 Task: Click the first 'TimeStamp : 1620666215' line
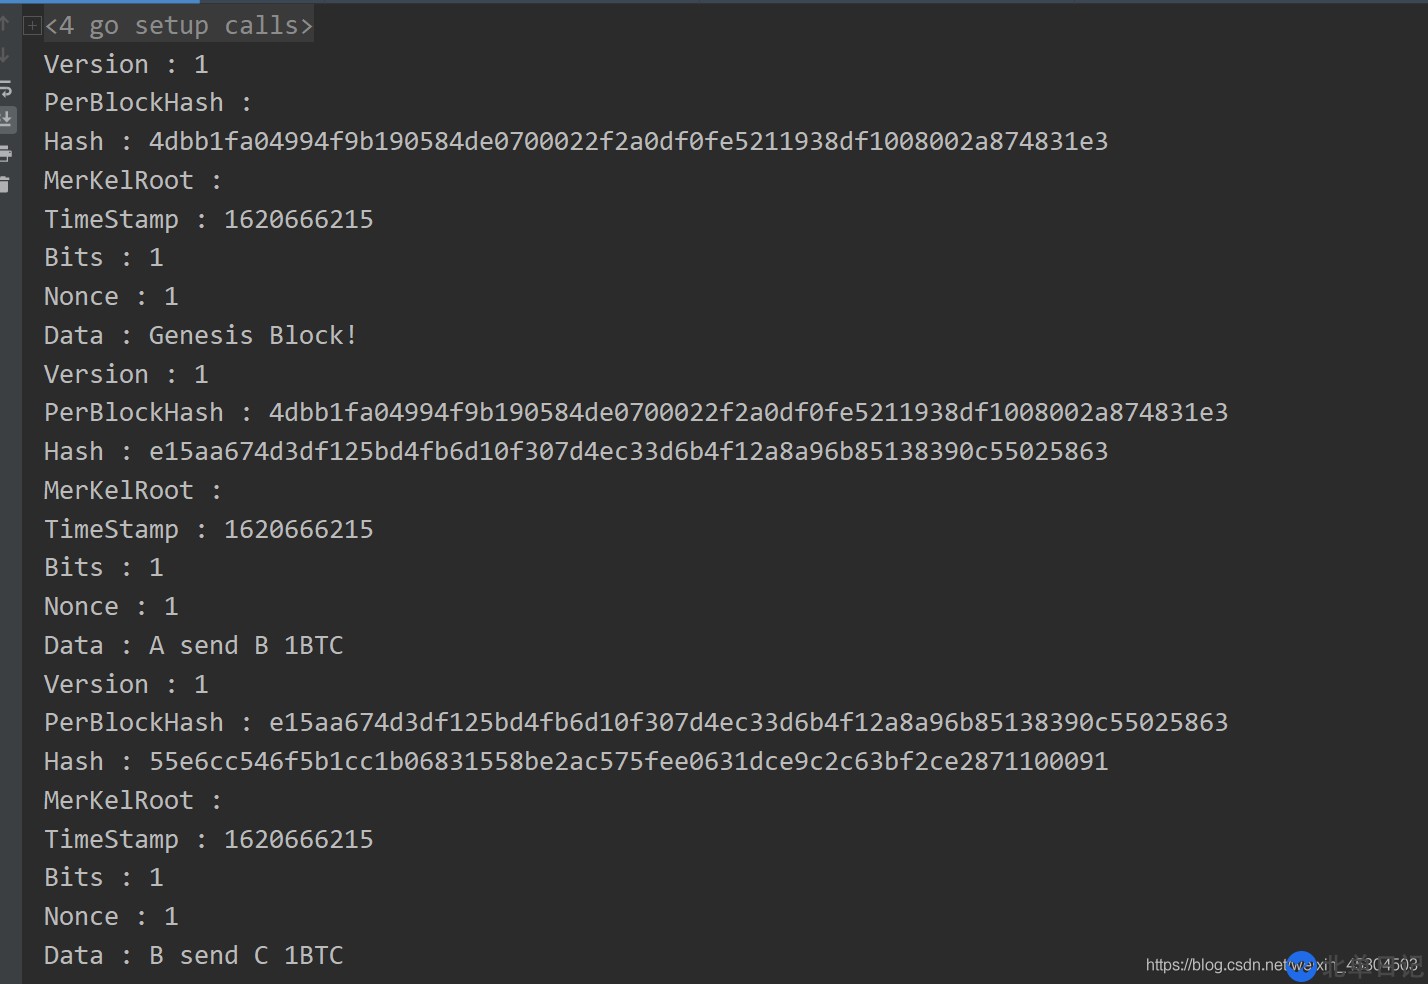click(208, 219)
